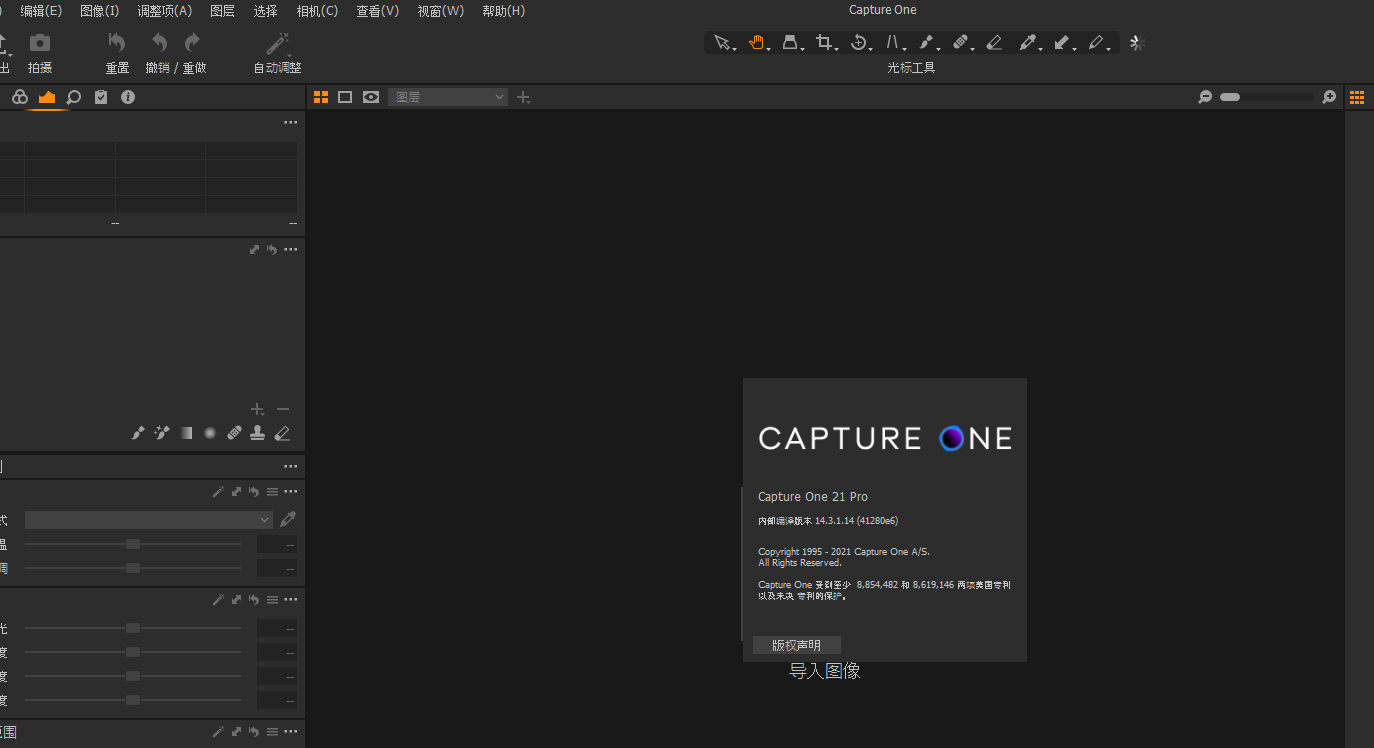
Task: Select the Erase Mask tool in top toolbar
Action: [x=993, y=42]
